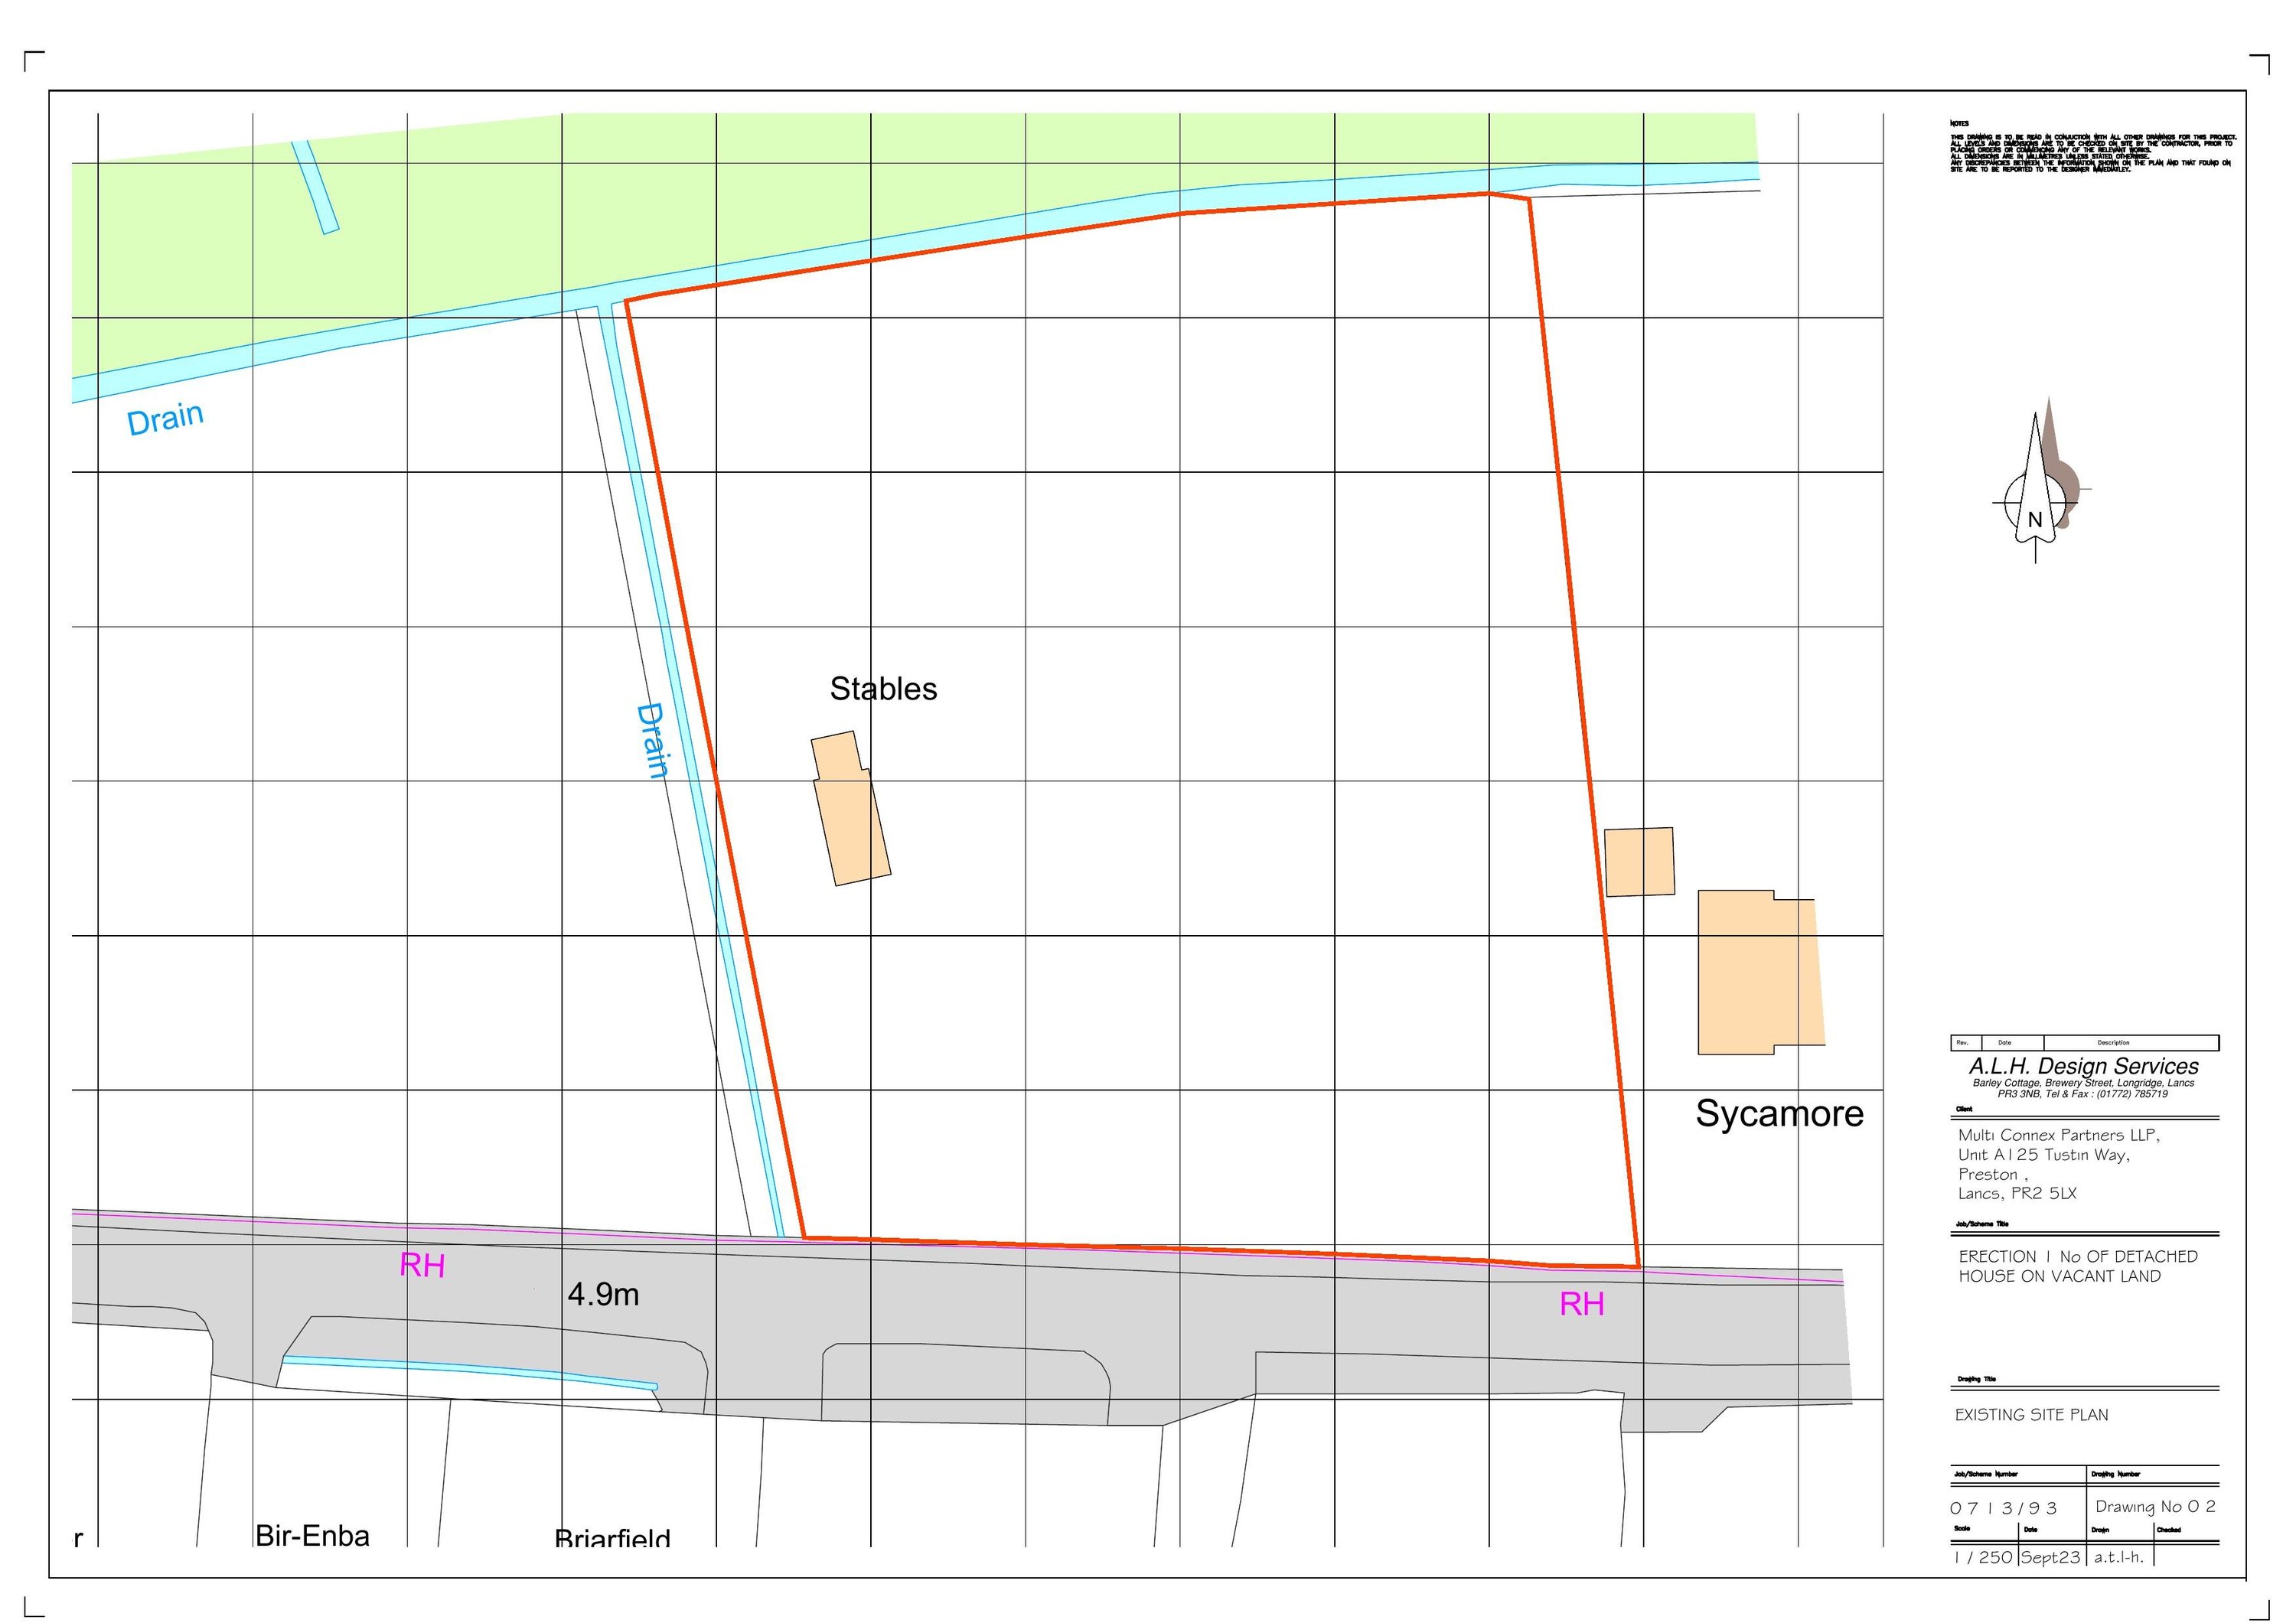Click the angled Drain label at upper left
Screen dimensions: 2296x1623
165,418
